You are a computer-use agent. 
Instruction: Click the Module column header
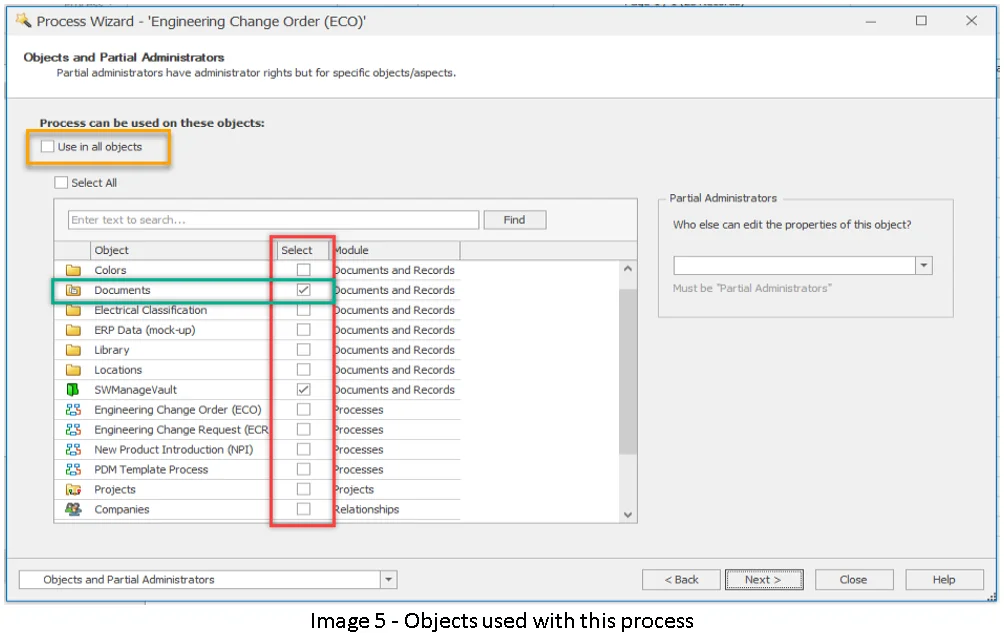click(x=395, y=250)
